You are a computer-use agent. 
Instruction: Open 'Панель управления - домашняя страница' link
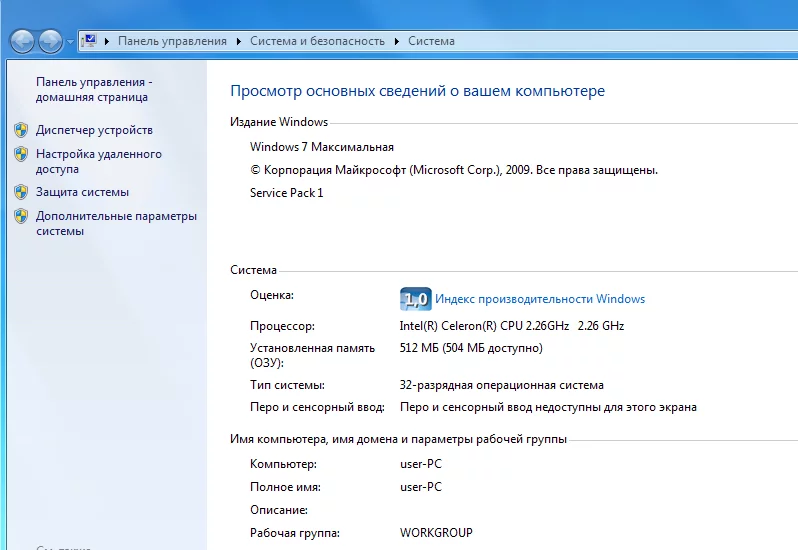tap(94, 90)
